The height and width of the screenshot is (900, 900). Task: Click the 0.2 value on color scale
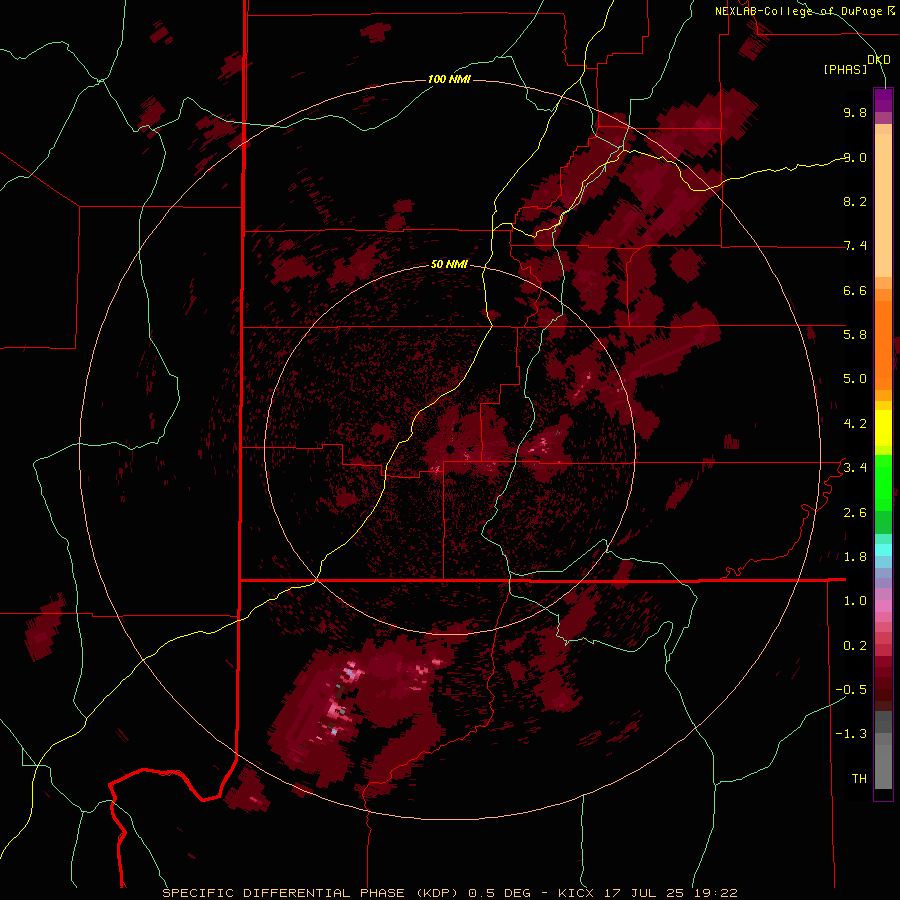pos(855,646)
